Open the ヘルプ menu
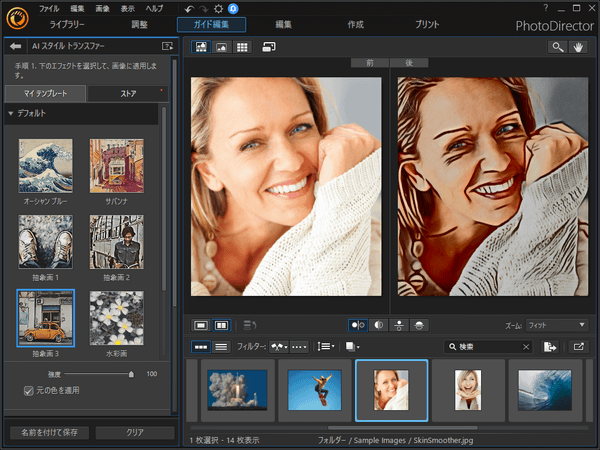Viewport: 600px width, 450px height. point(154,8)
